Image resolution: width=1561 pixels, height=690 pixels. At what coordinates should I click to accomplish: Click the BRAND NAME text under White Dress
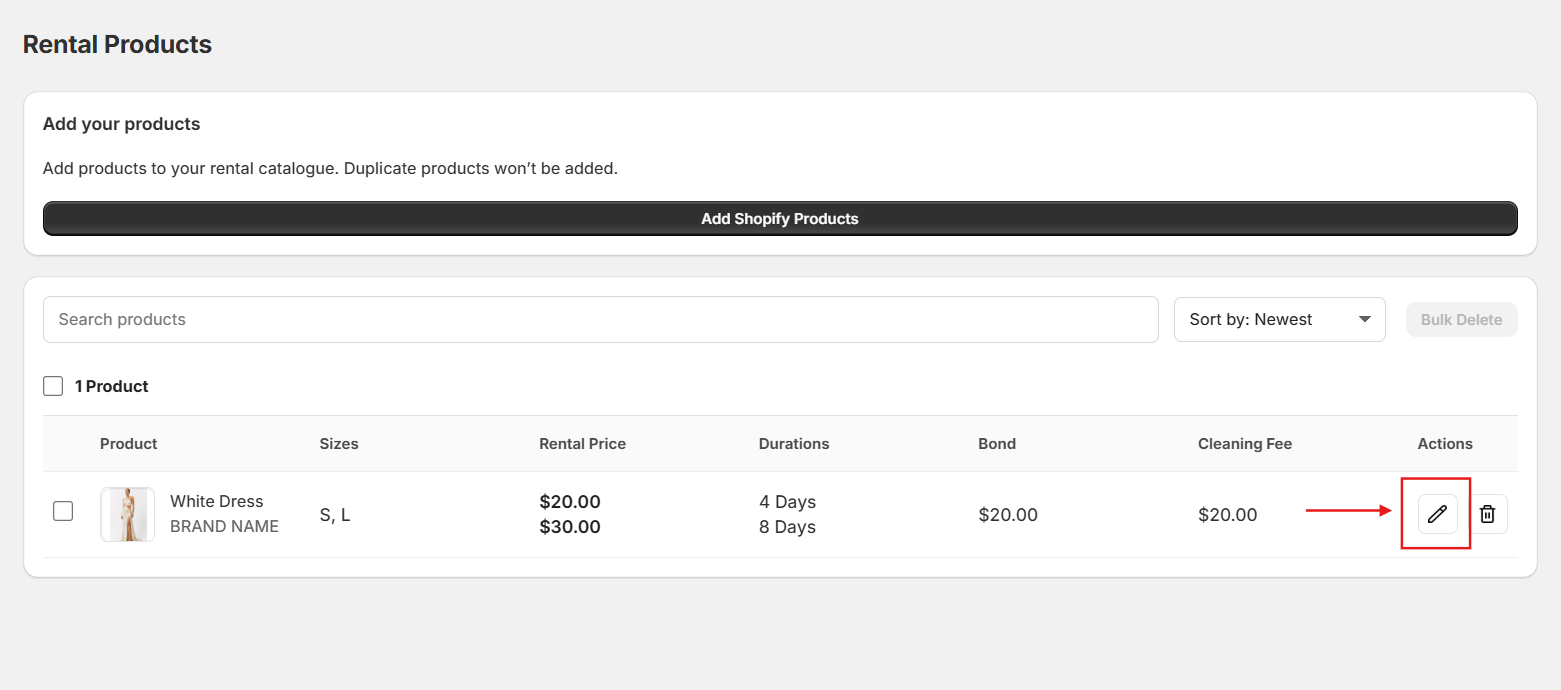[224, 526]
